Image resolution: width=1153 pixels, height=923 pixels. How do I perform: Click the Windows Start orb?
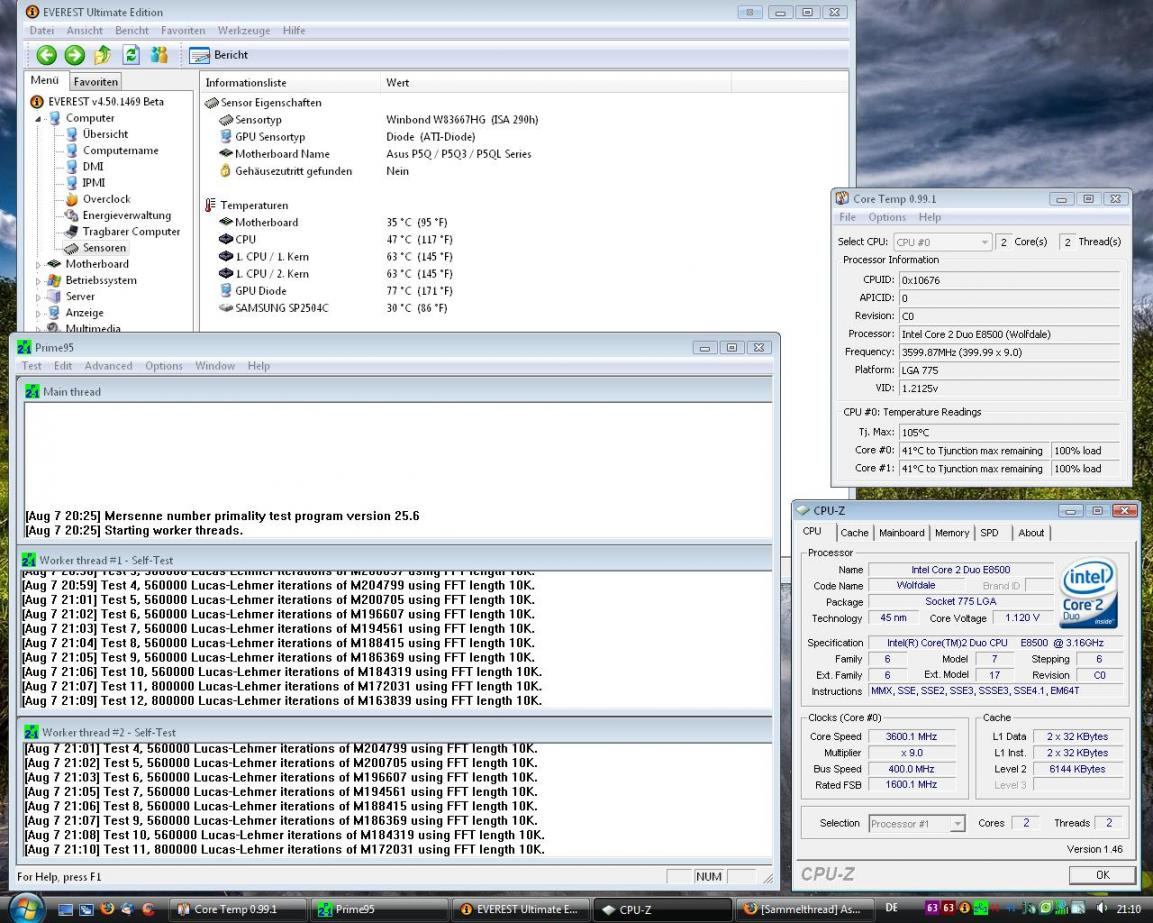[27, 908]
